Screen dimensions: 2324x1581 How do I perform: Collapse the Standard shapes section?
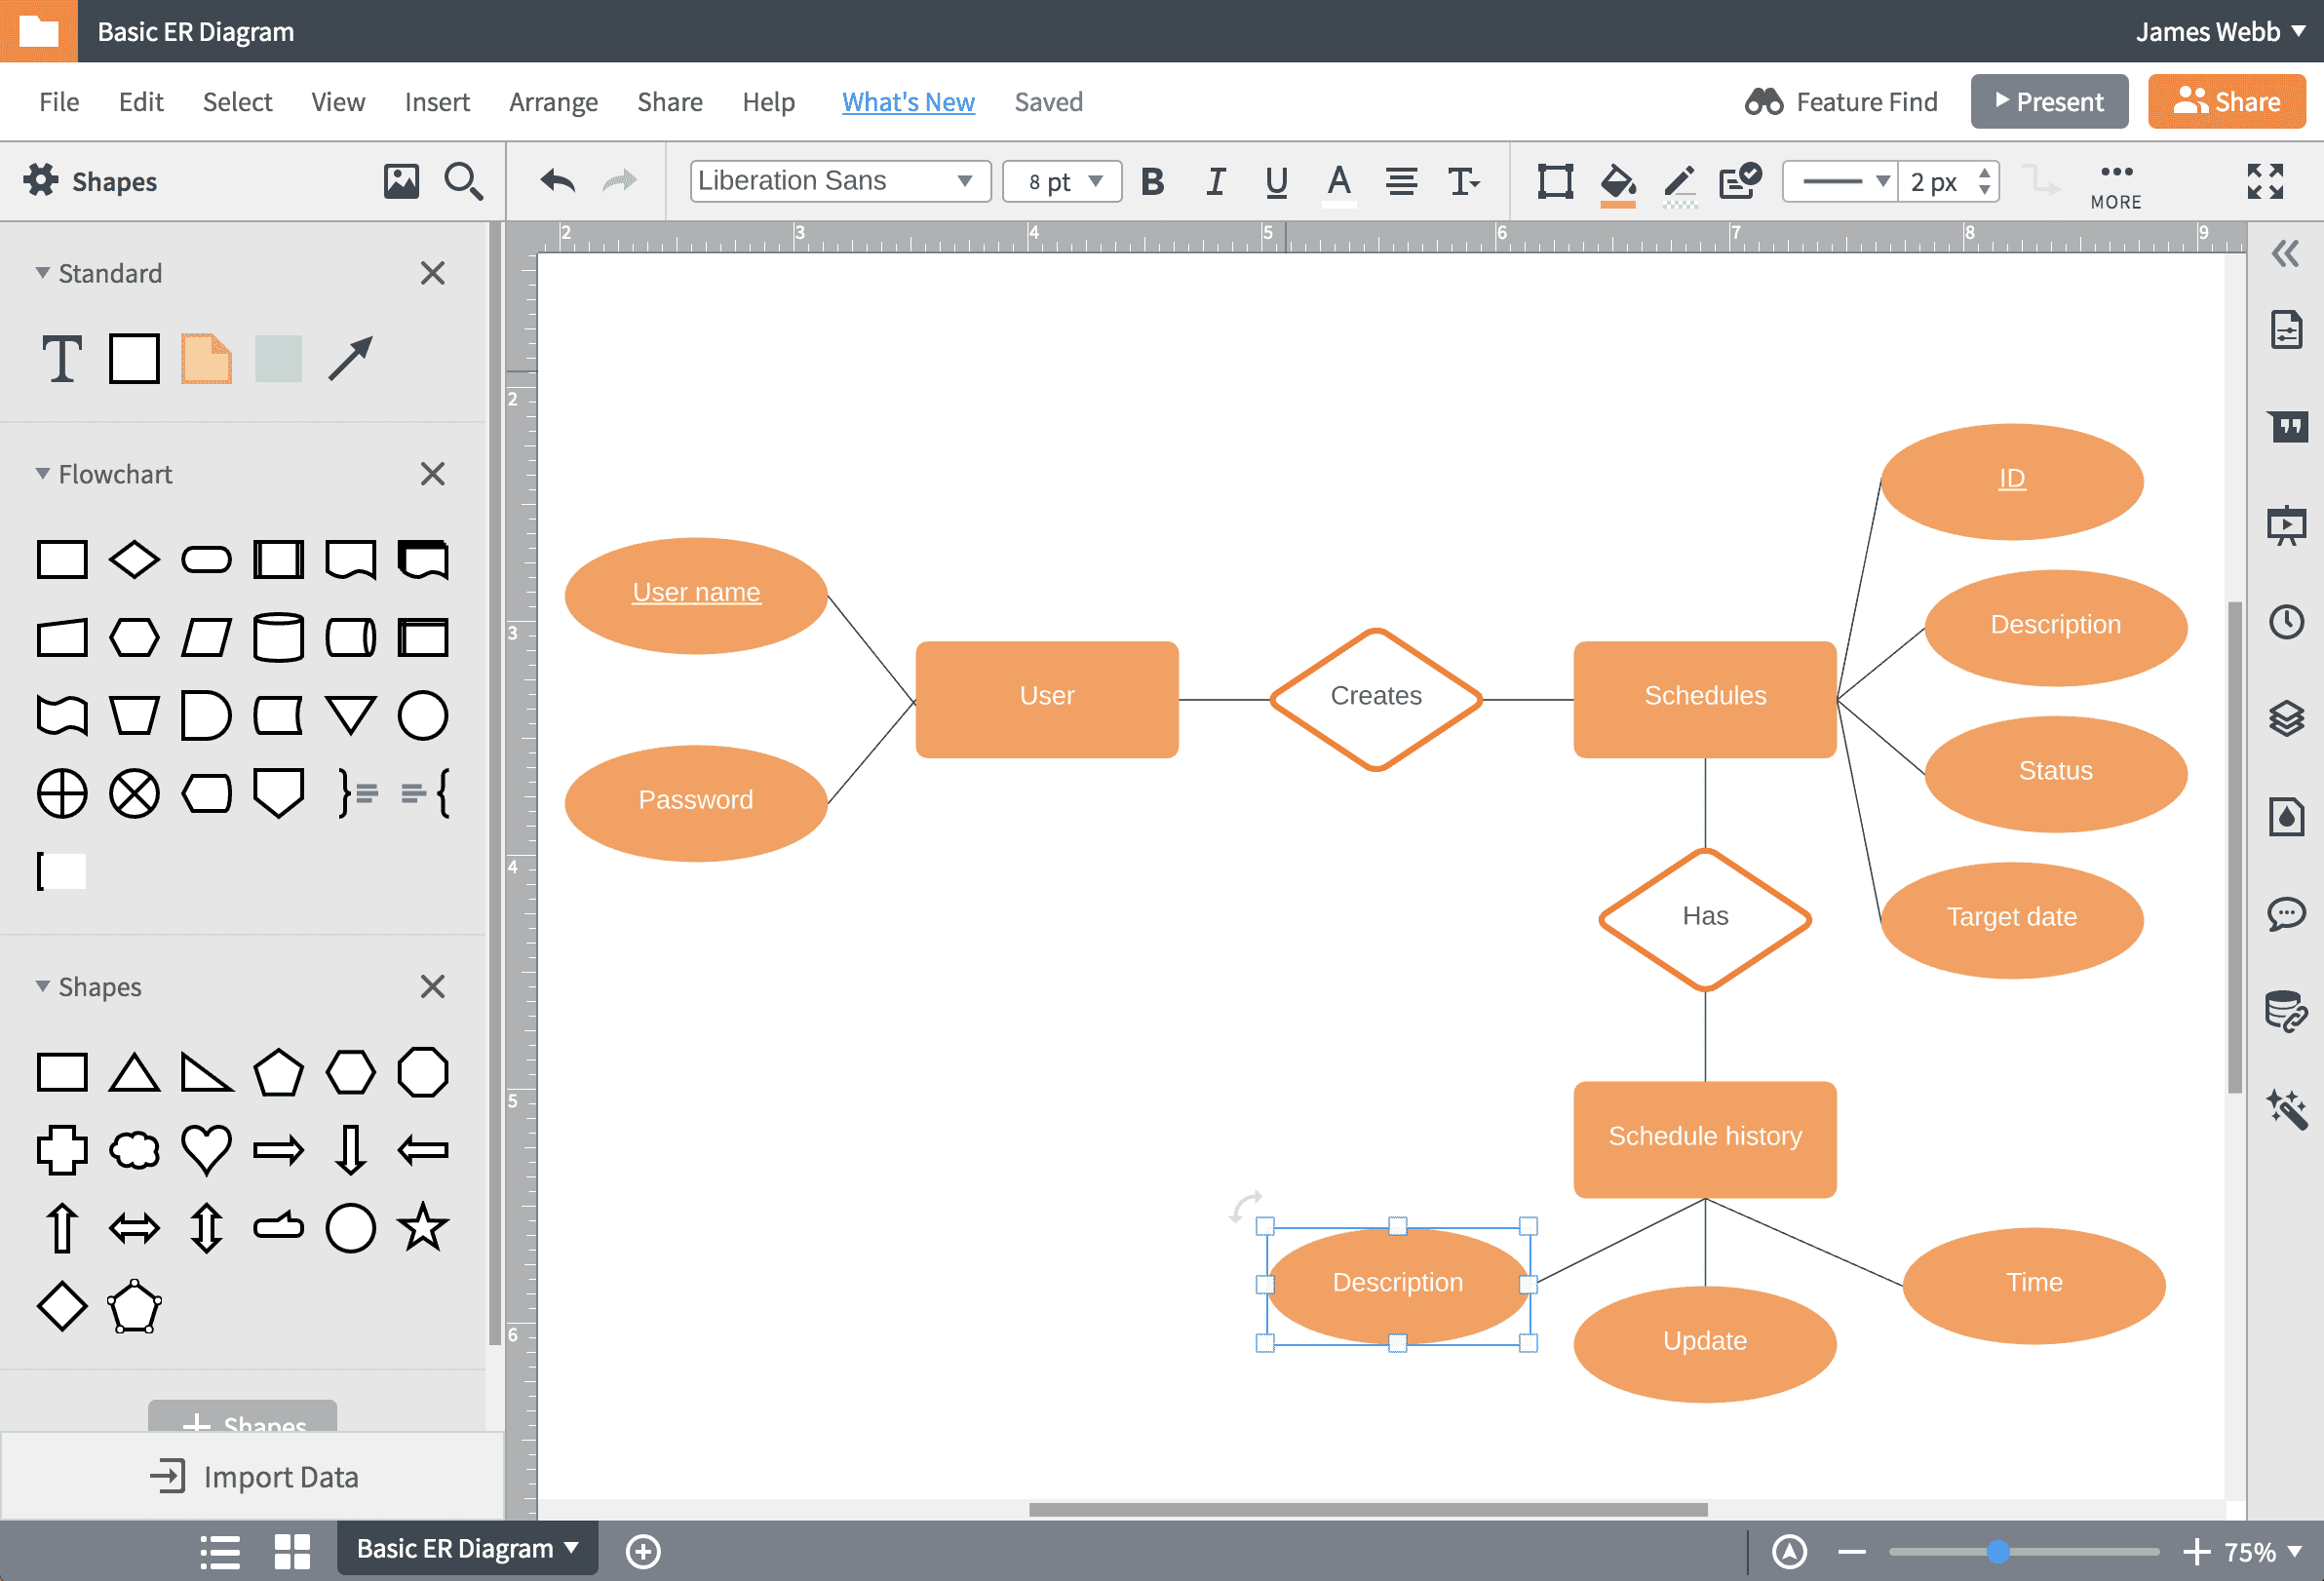(39, 272)
